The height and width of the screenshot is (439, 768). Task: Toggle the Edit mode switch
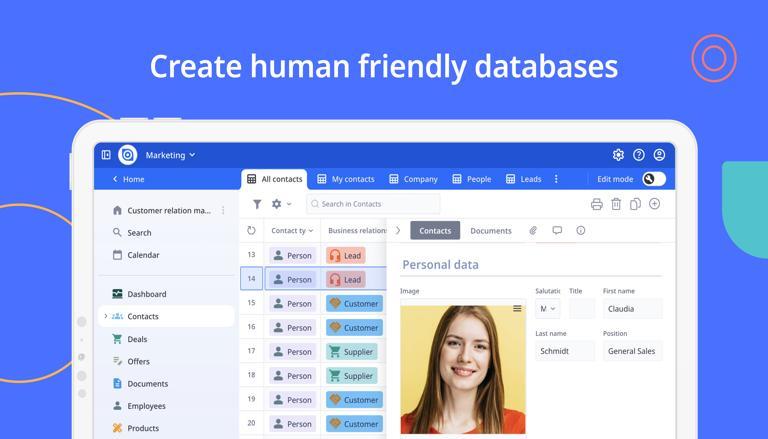coord(654,179)
